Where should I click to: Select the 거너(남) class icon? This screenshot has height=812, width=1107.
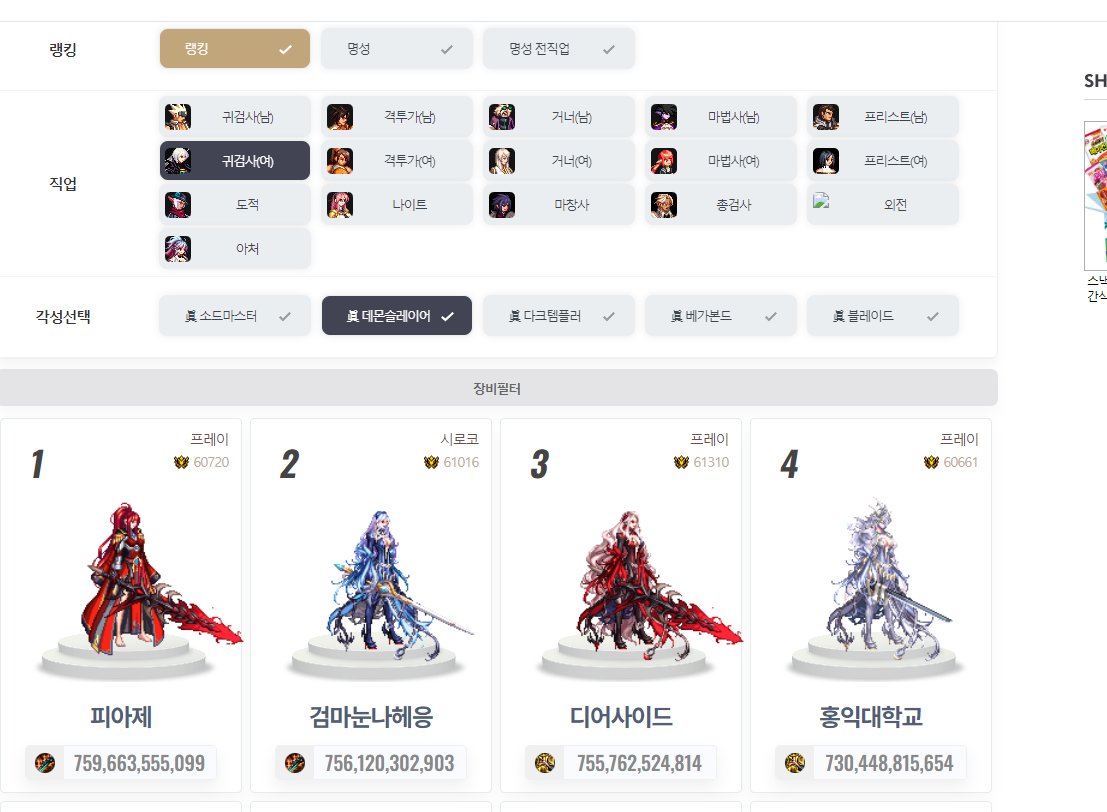coord(502,117)
